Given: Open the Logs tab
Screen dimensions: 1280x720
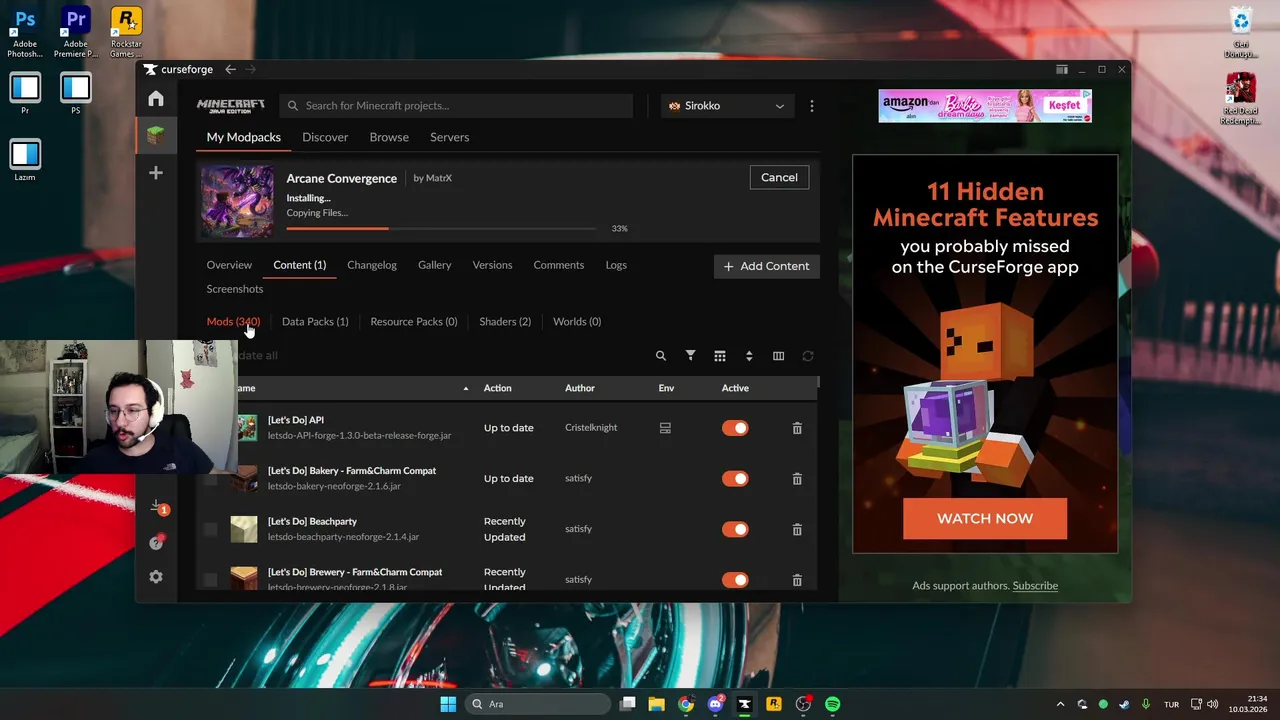Looking at the screenshot, I should tap(616, 265).
